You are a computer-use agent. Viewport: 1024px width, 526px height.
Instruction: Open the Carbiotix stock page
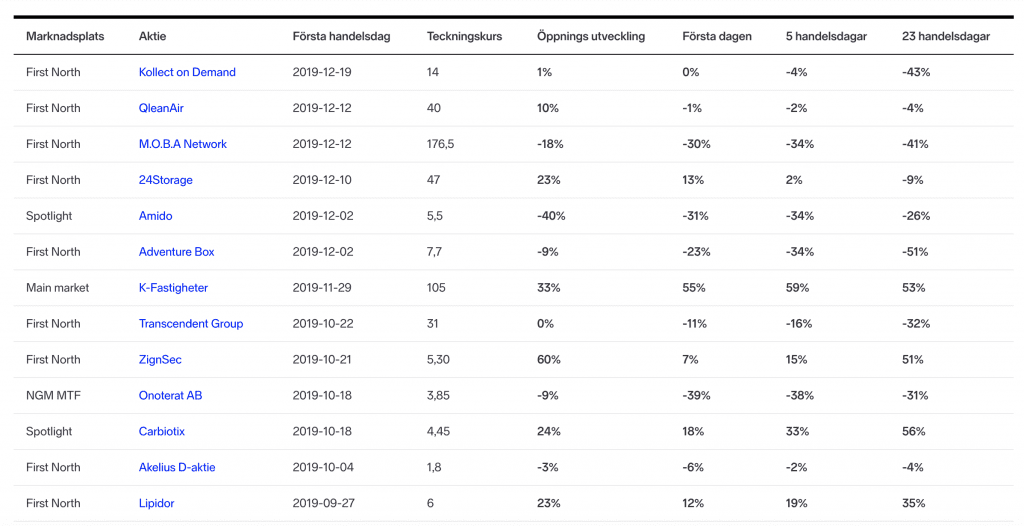coord(161,432)
